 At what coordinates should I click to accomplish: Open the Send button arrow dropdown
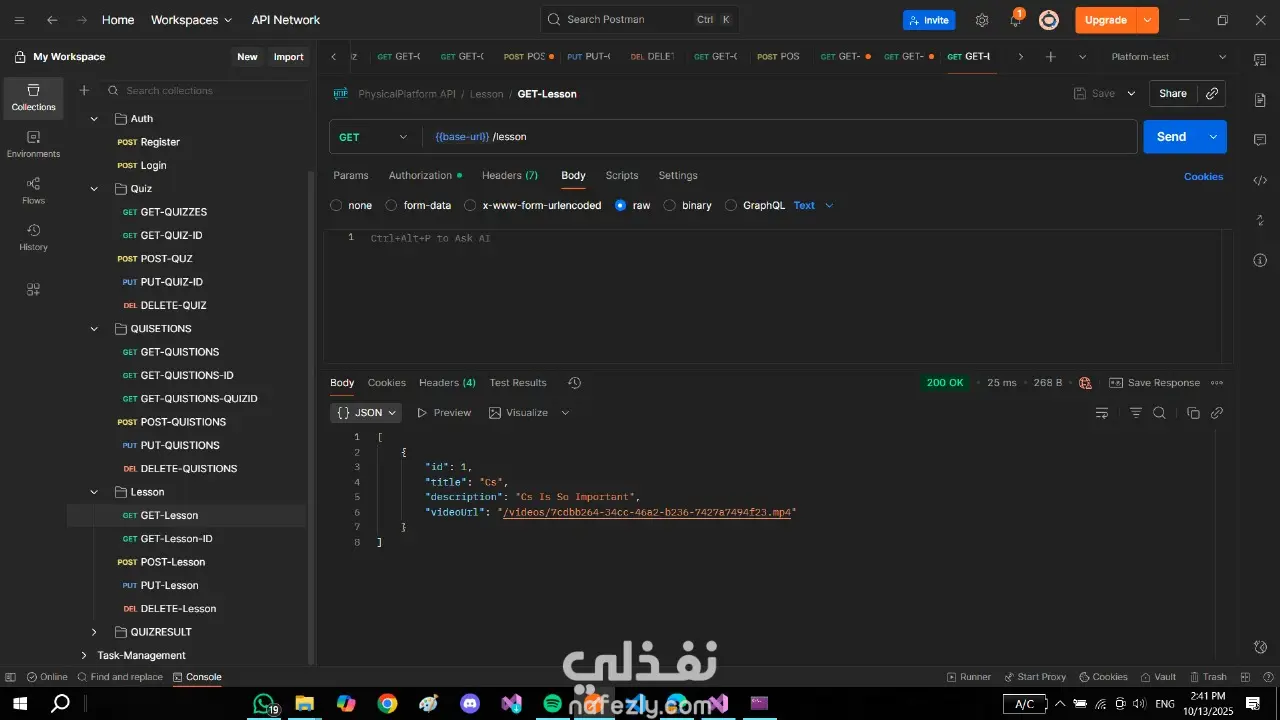[x=1213, y=137]
